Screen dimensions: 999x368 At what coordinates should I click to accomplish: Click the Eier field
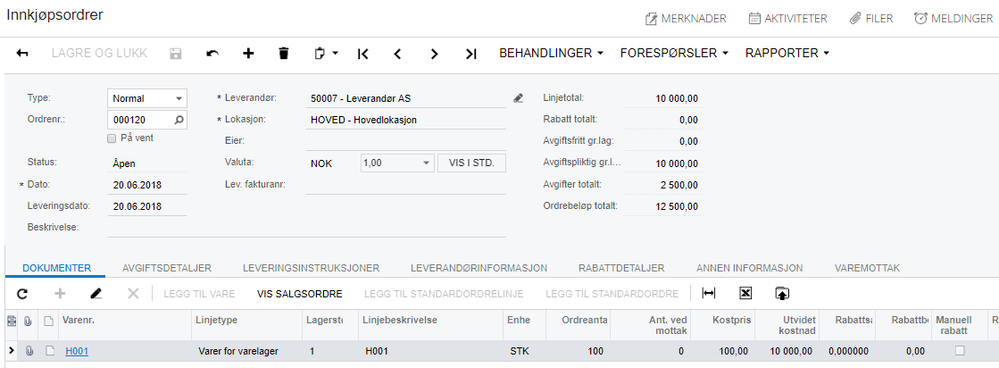point(405,141)
